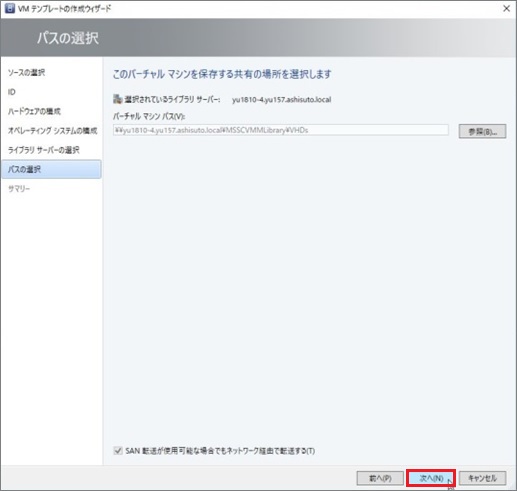The width and height of the screenshot is (517, 491).
Task: Select the パスの選択 step
Action: click(x=51, y=169)
